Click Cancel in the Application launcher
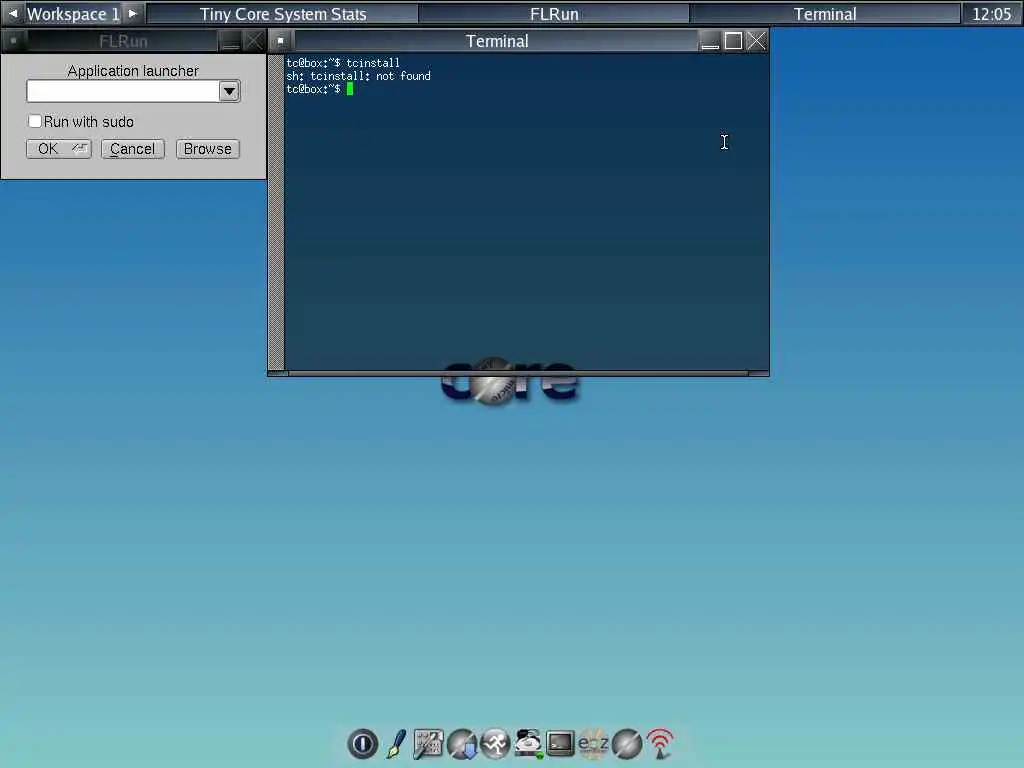 click(x=133, y=149)
